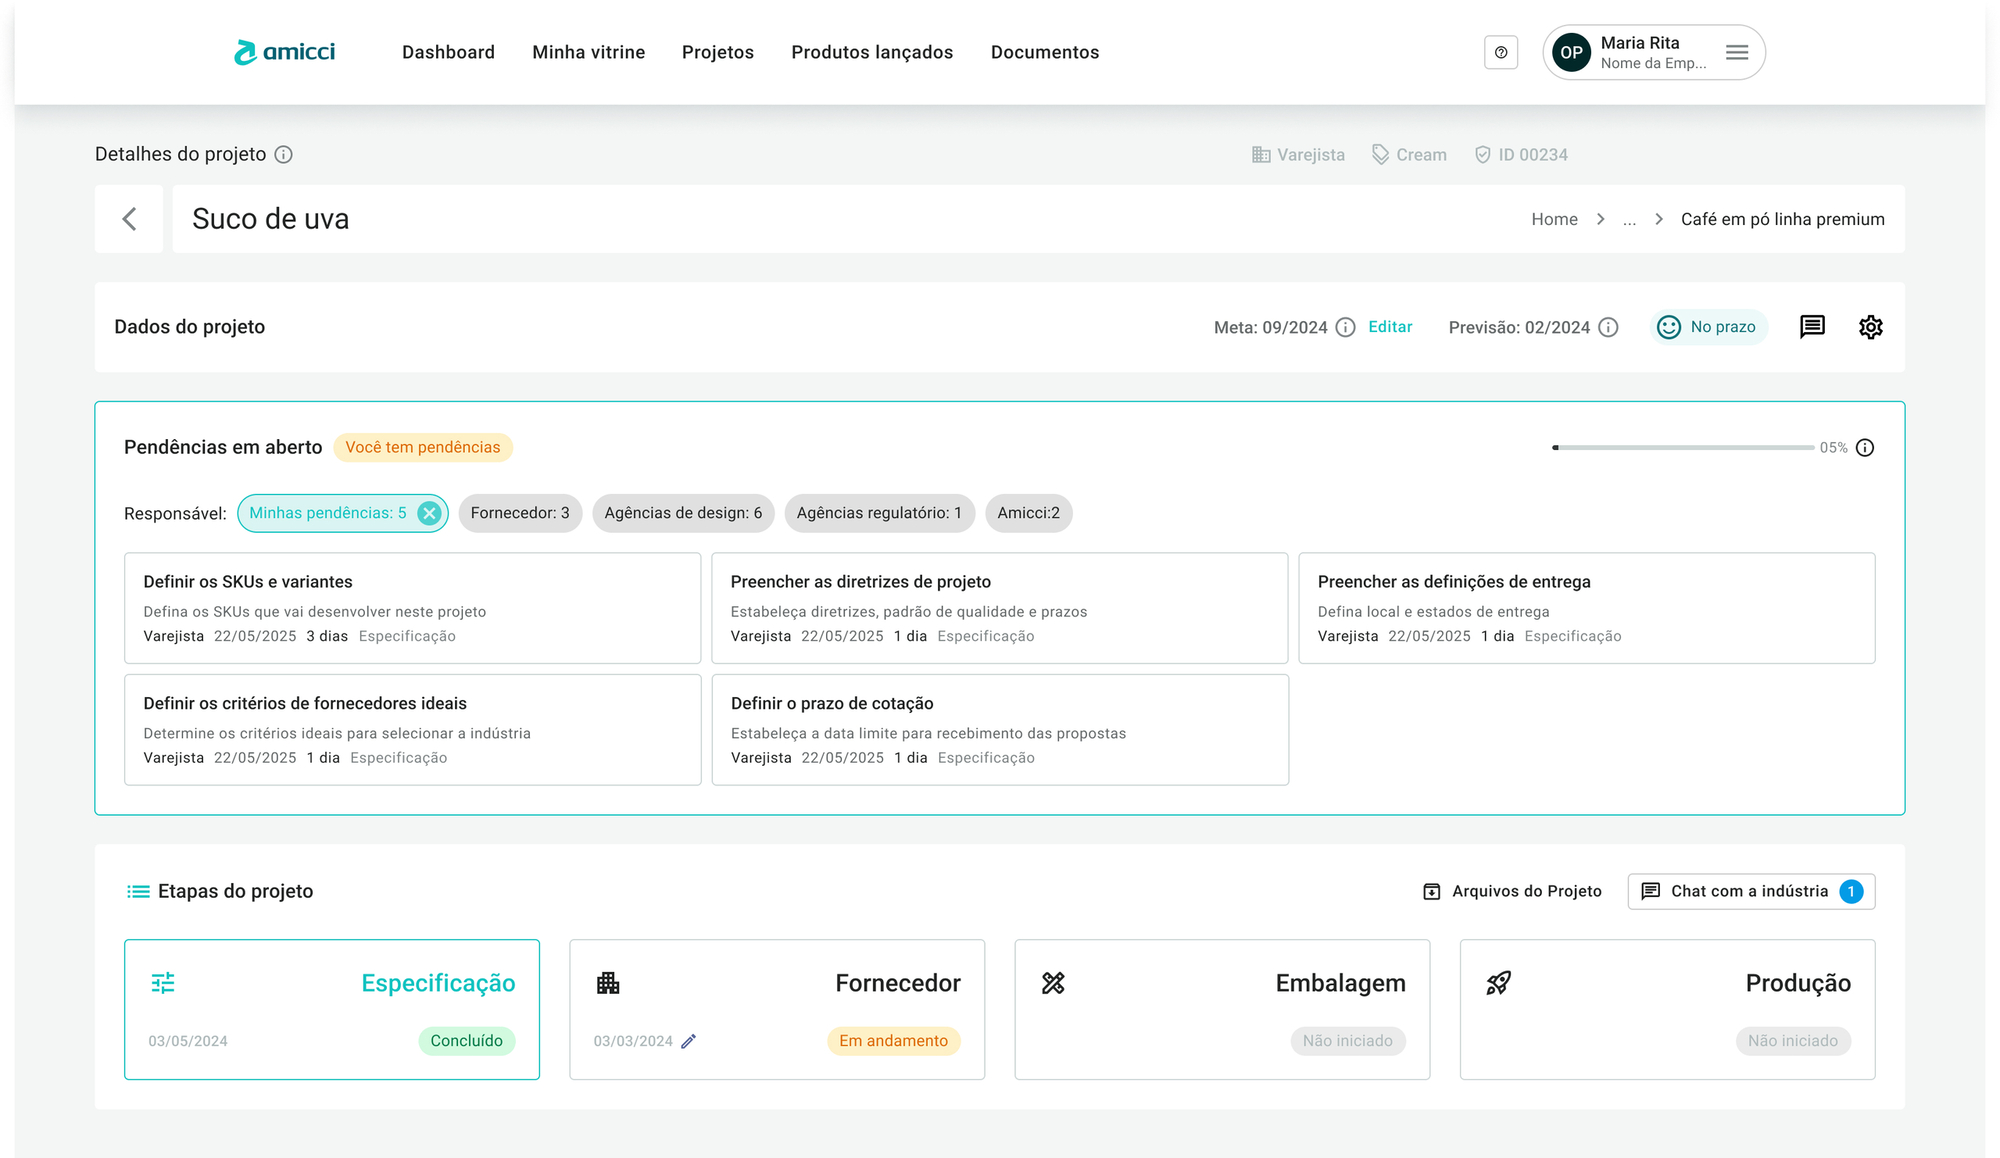Click info icon next to 05% progress
Screen dimensions: 2000x1158
tap(1865, 447)
